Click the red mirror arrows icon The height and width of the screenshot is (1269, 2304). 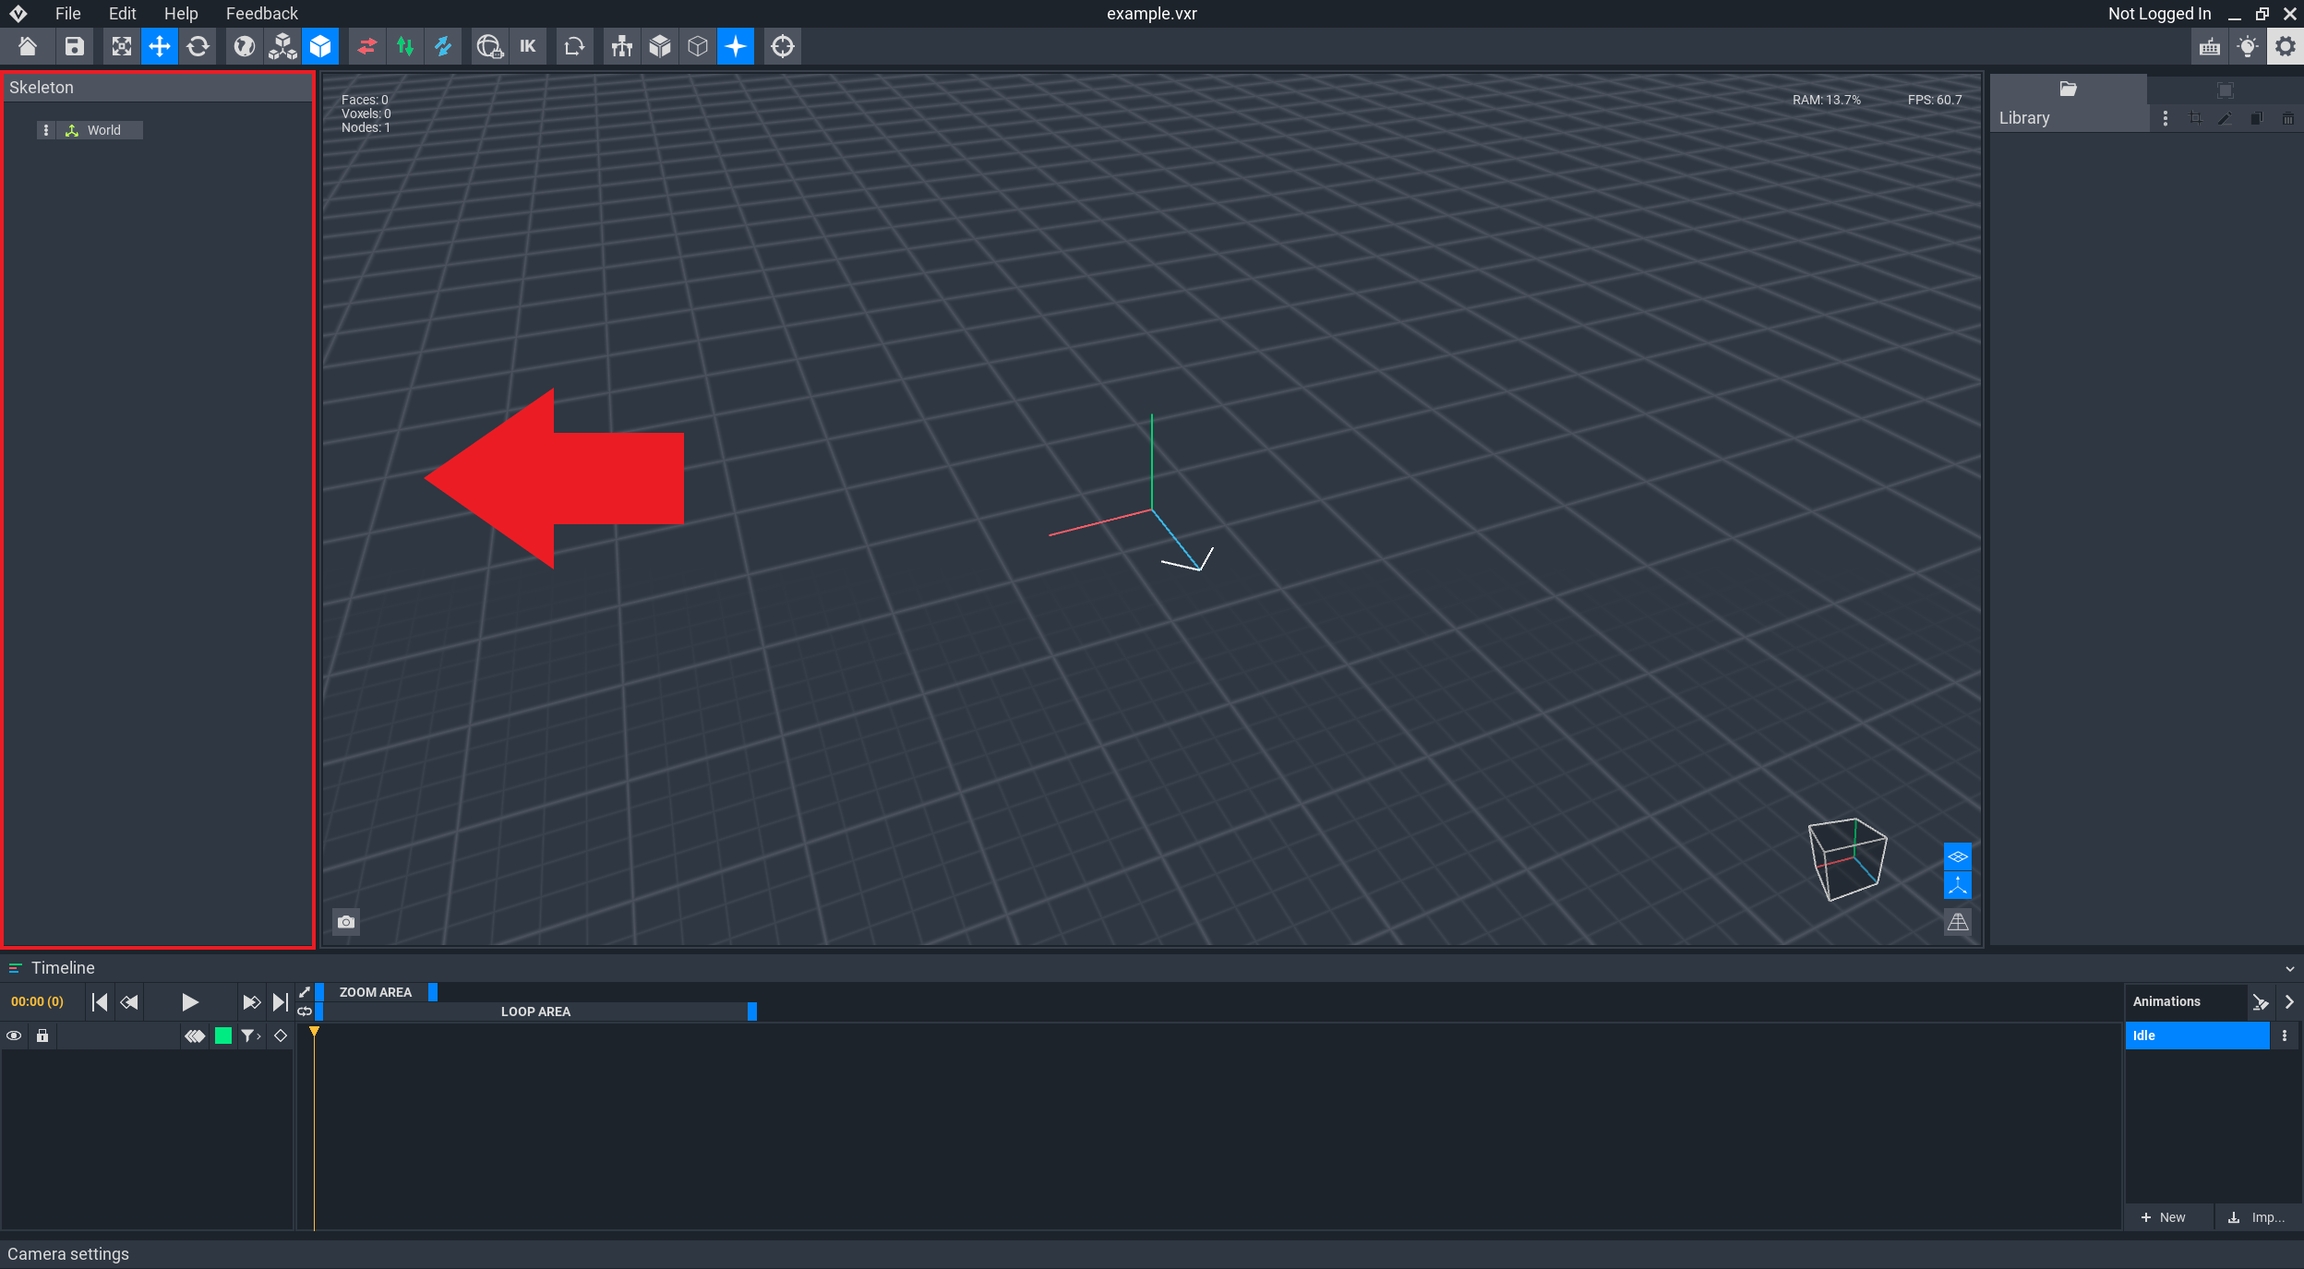[x=367, y=46]
